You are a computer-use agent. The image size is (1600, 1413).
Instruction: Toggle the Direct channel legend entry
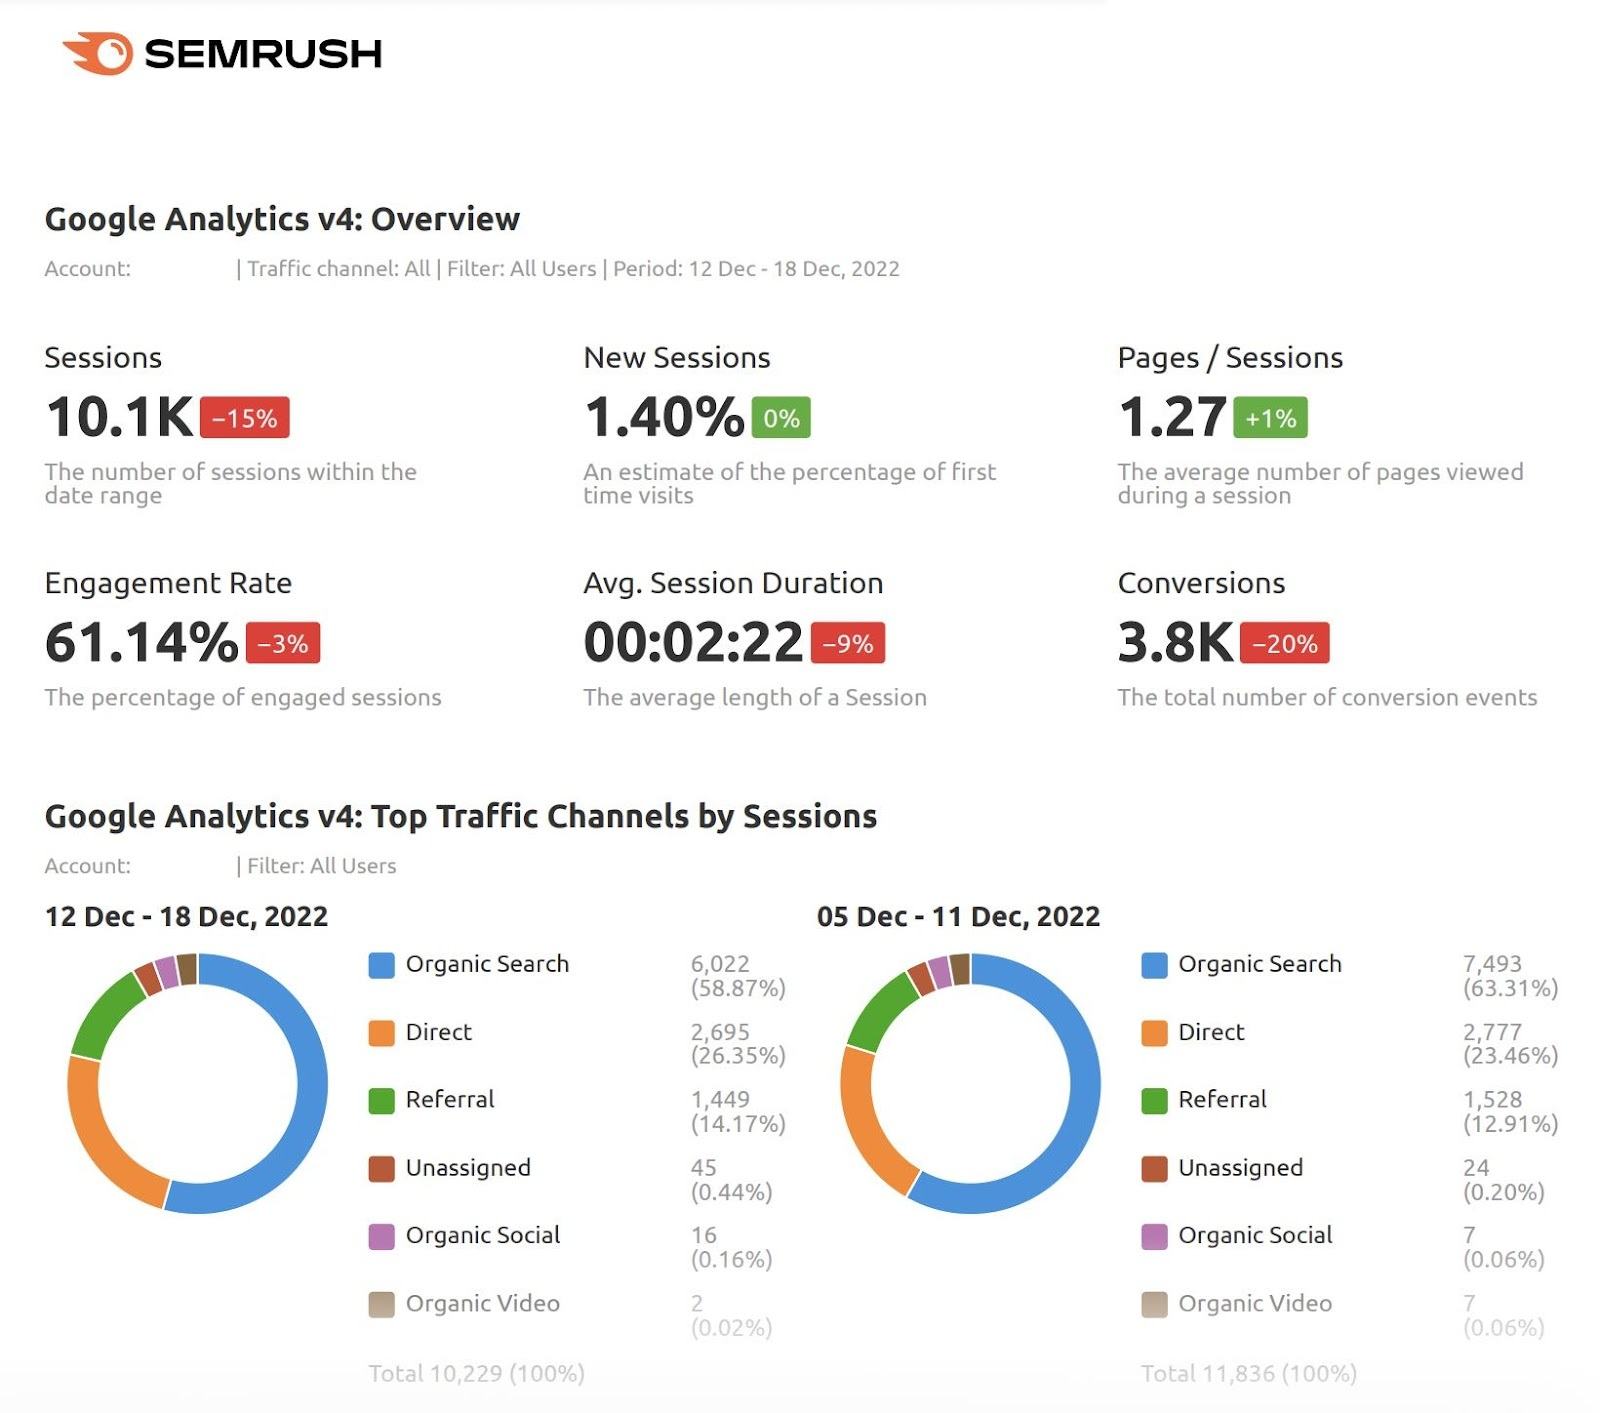438,1032
